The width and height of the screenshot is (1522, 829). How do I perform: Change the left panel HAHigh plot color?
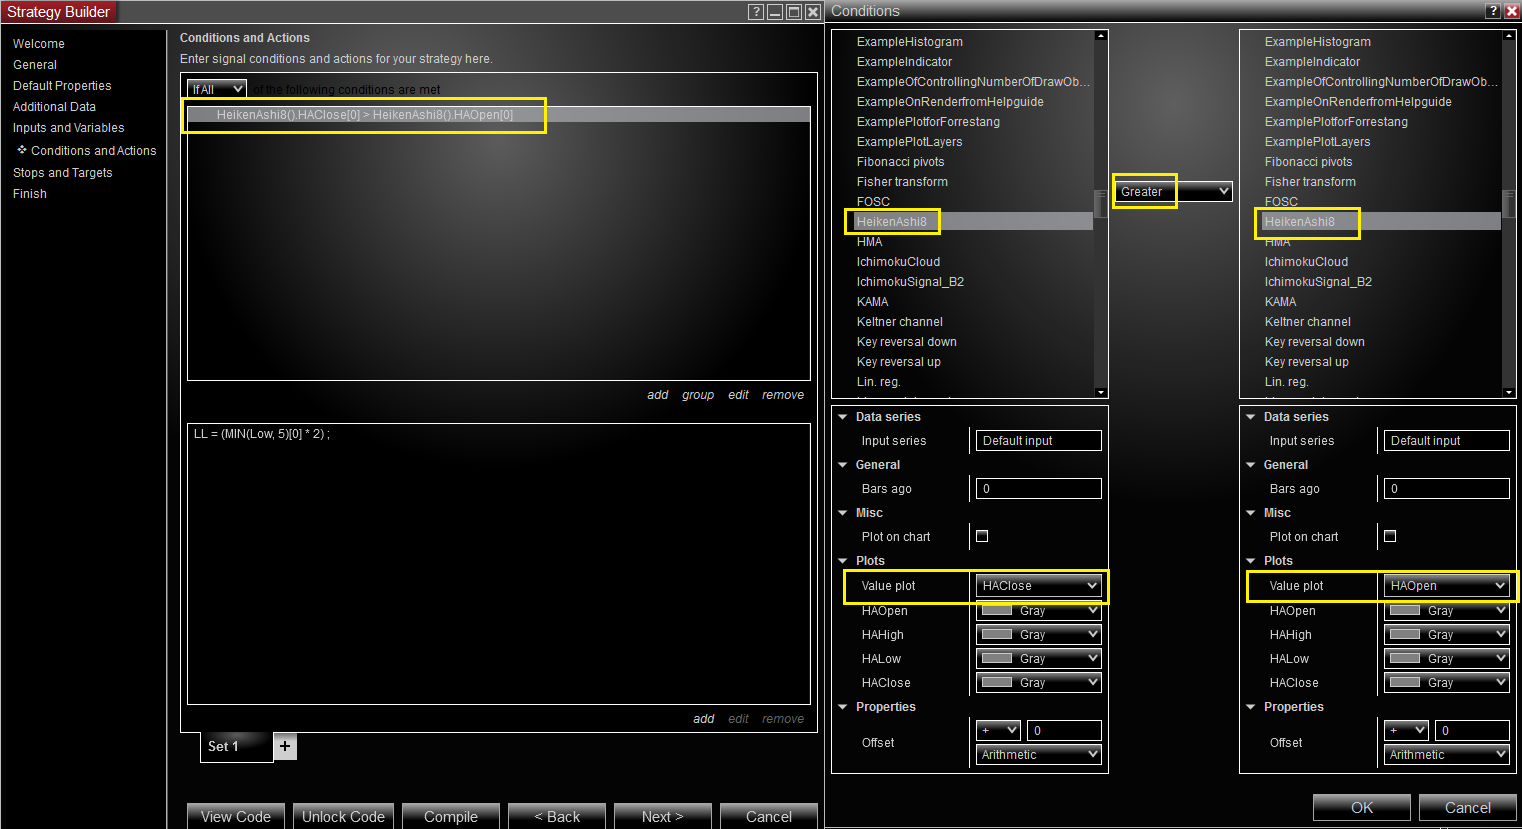pos(1039,635)
